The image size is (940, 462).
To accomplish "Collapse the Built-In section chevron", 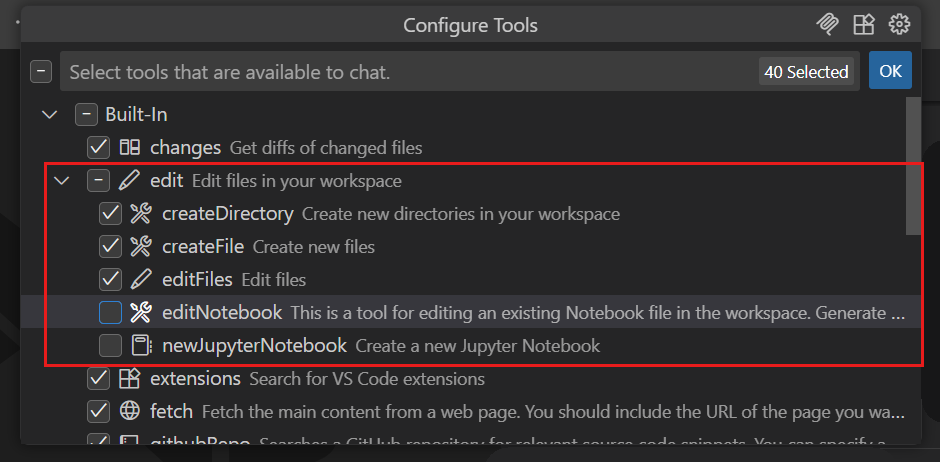I will (x=50, y=115).
